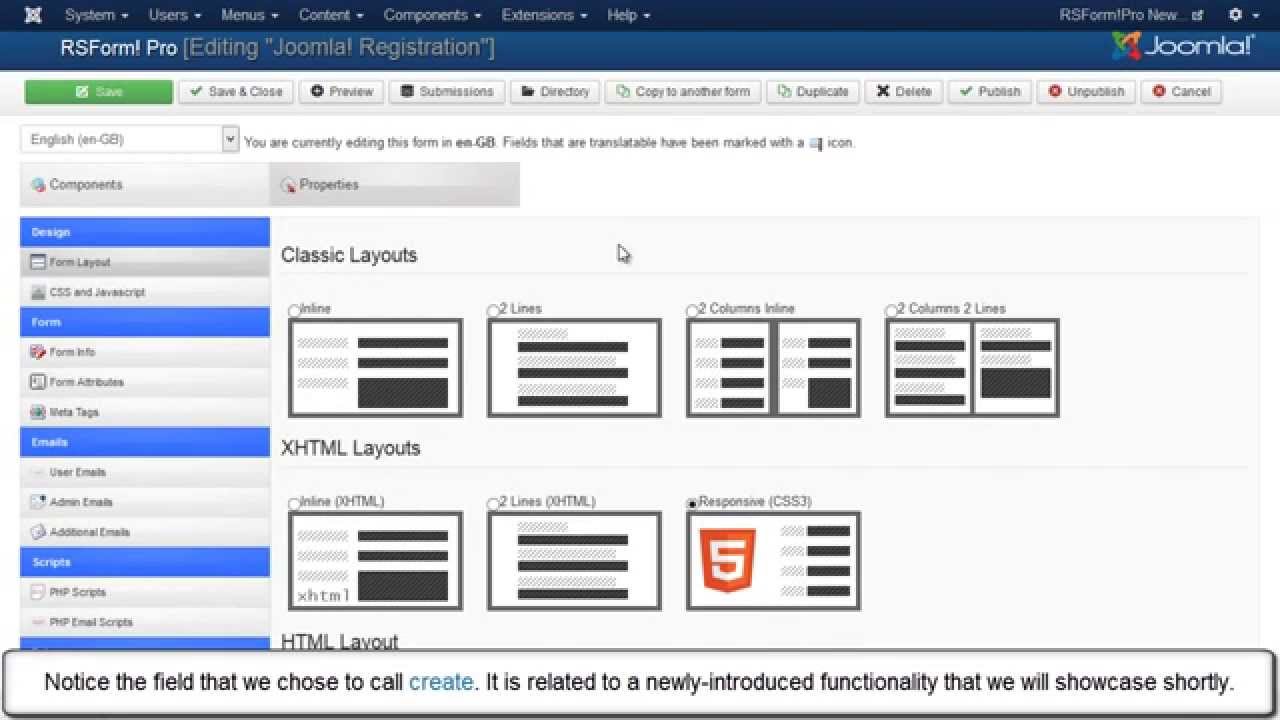The height and width of the screenshot is (720, 1280).
Task: Click the 2 Columns 2 Lines thumbnail
Action: (972, 368)
